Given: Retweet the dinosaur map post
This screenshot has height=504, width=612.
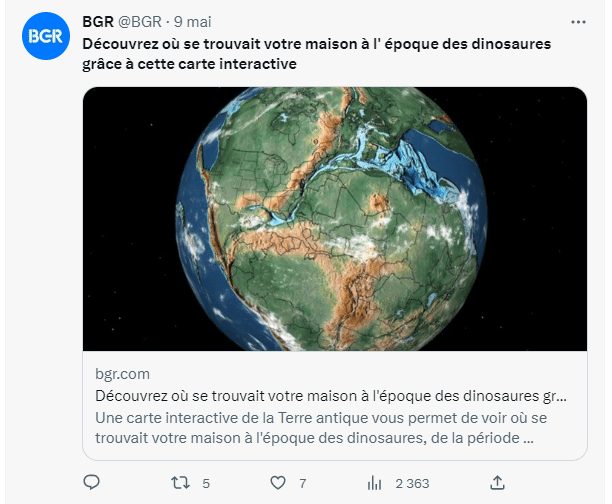Looking at the screenshot, I should coord(180,483).
